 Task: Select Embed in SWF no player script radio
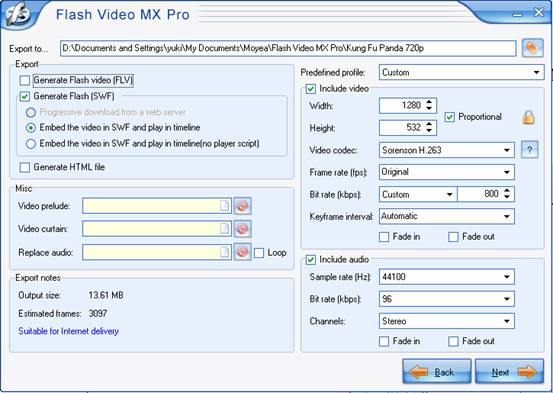pyautogui.click(x=31, y=144)
